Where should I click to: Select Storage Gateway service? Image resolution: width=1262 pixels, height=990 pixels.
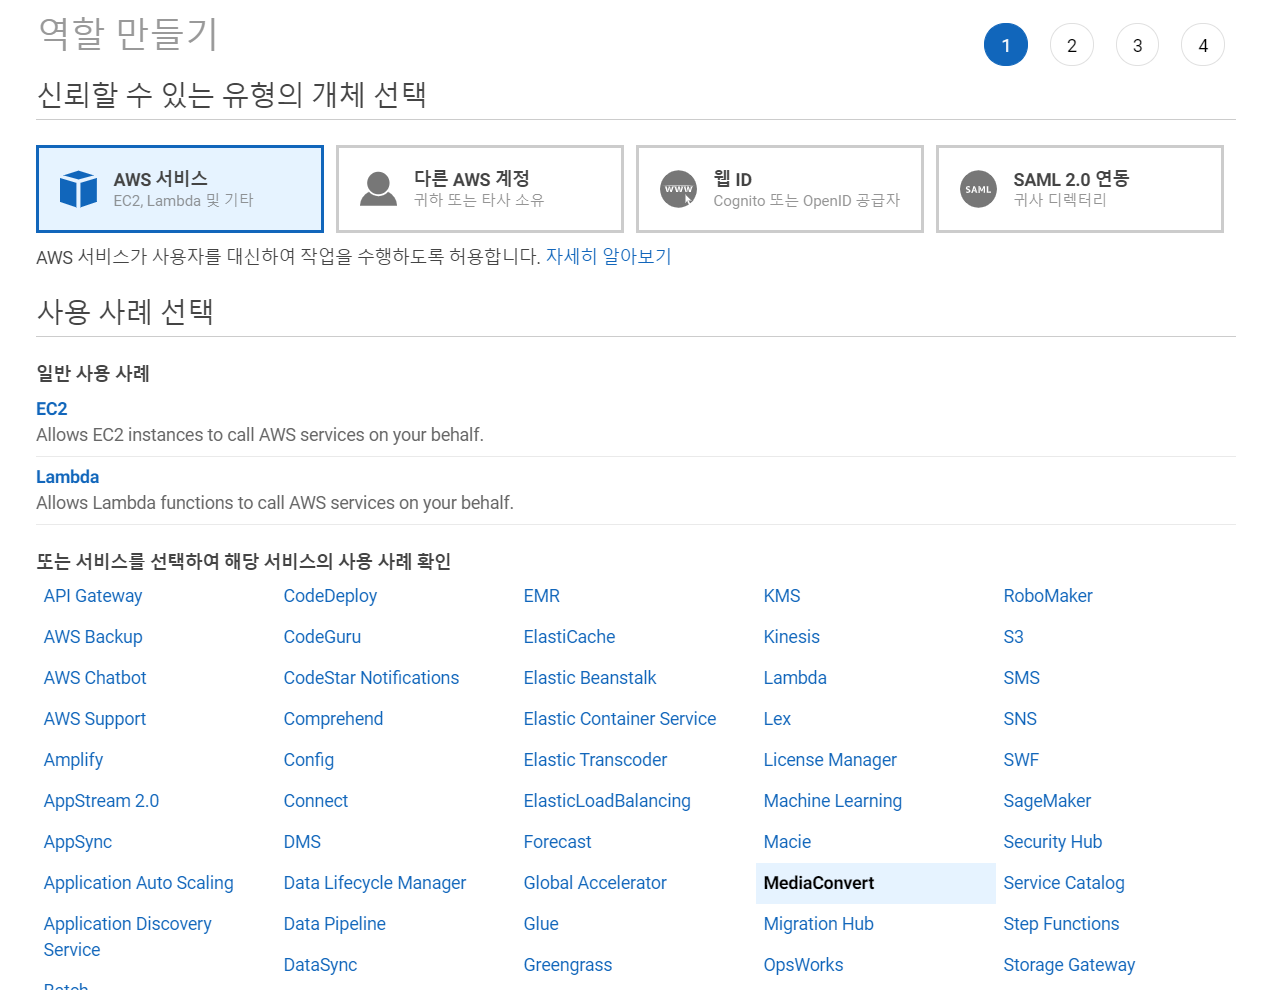[1069, 965]
